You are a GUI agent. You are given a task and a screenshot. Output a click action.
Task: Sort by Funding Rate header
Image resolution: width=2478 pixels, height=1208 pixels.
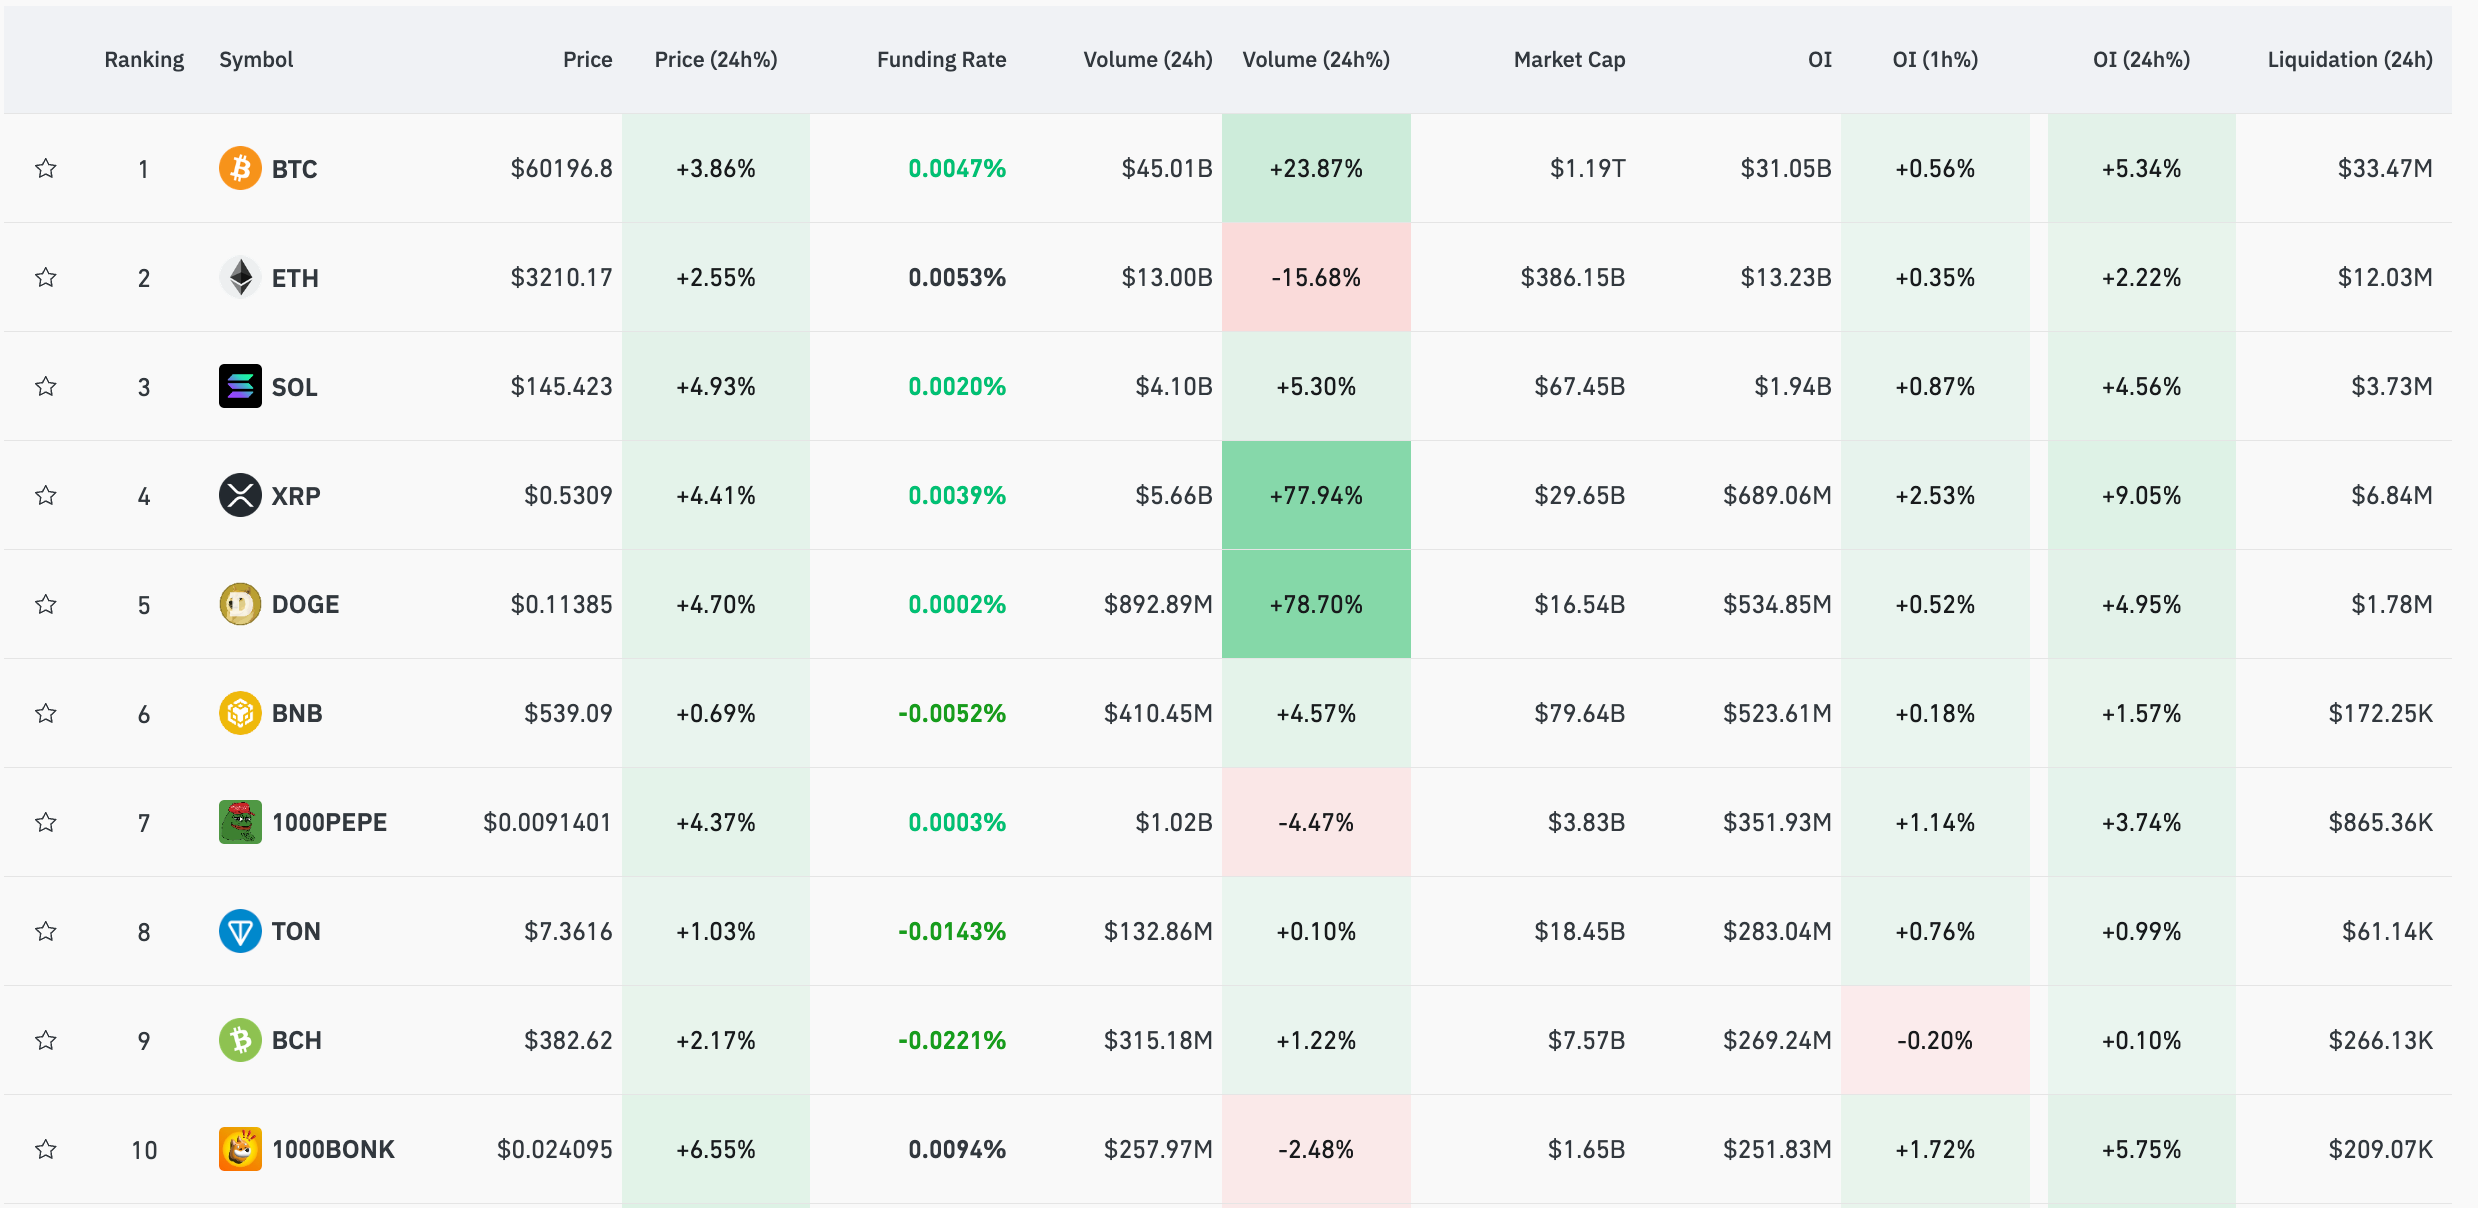pyautogui.click(x=941, y=60)
